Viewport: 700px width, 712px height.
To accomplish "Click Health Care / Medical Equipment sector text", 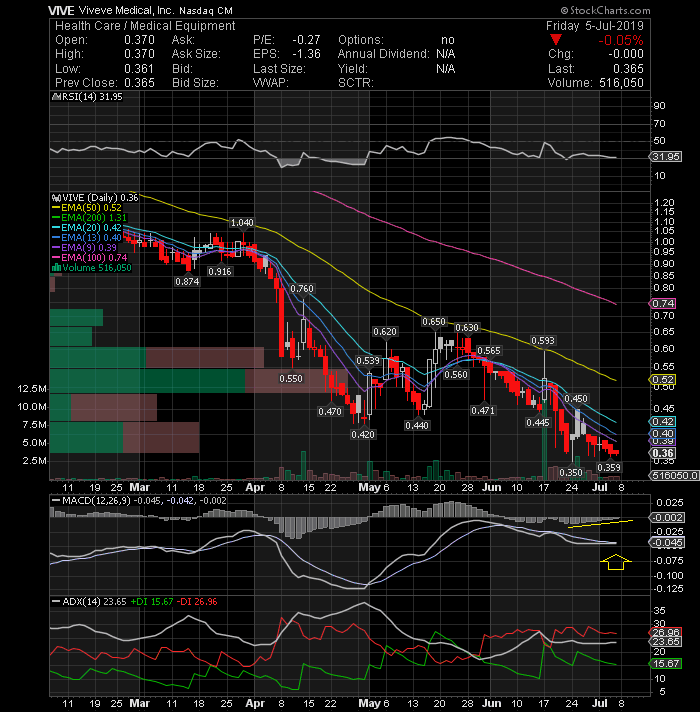I will tap(145, 26).
